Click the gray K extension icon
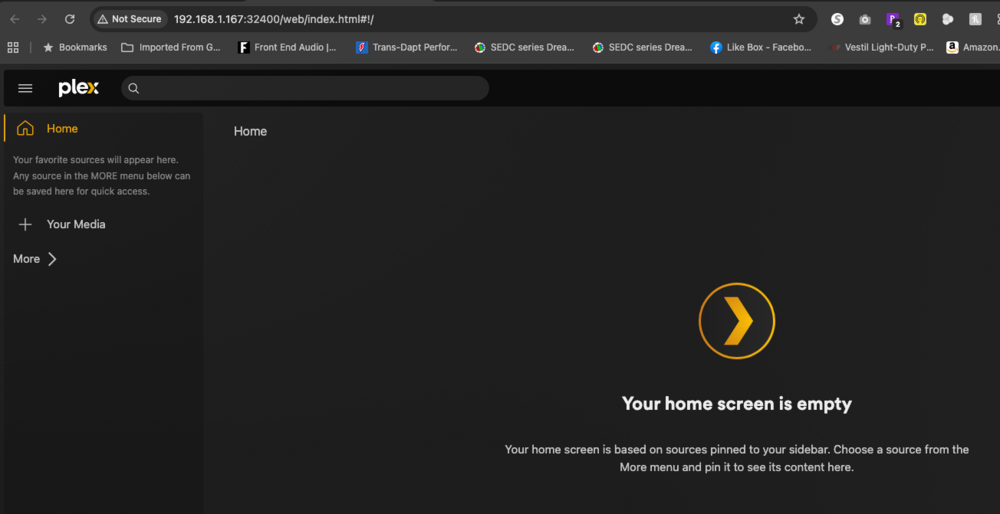The height and width of the screenshot is (514, 1000). tap(975, 19)
